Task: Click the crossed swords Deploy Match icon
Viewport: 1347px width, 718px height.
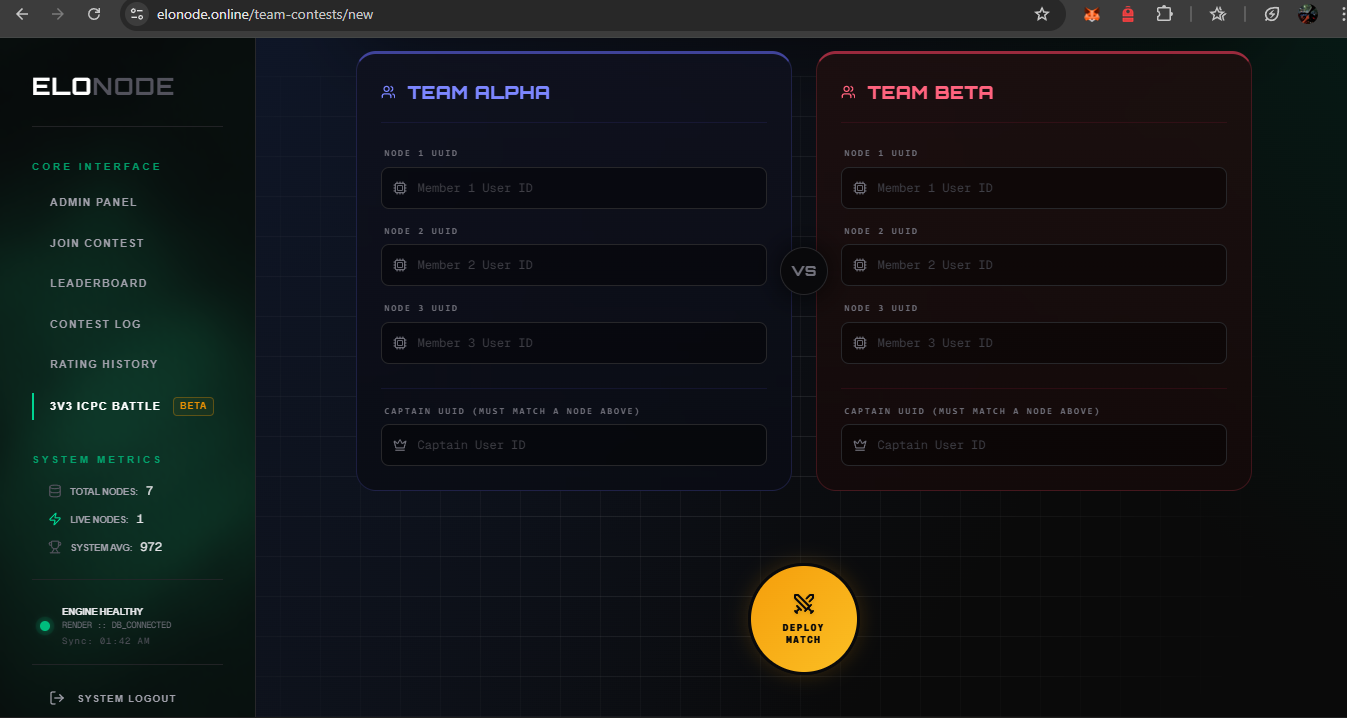Action: [x=804, y=603]
